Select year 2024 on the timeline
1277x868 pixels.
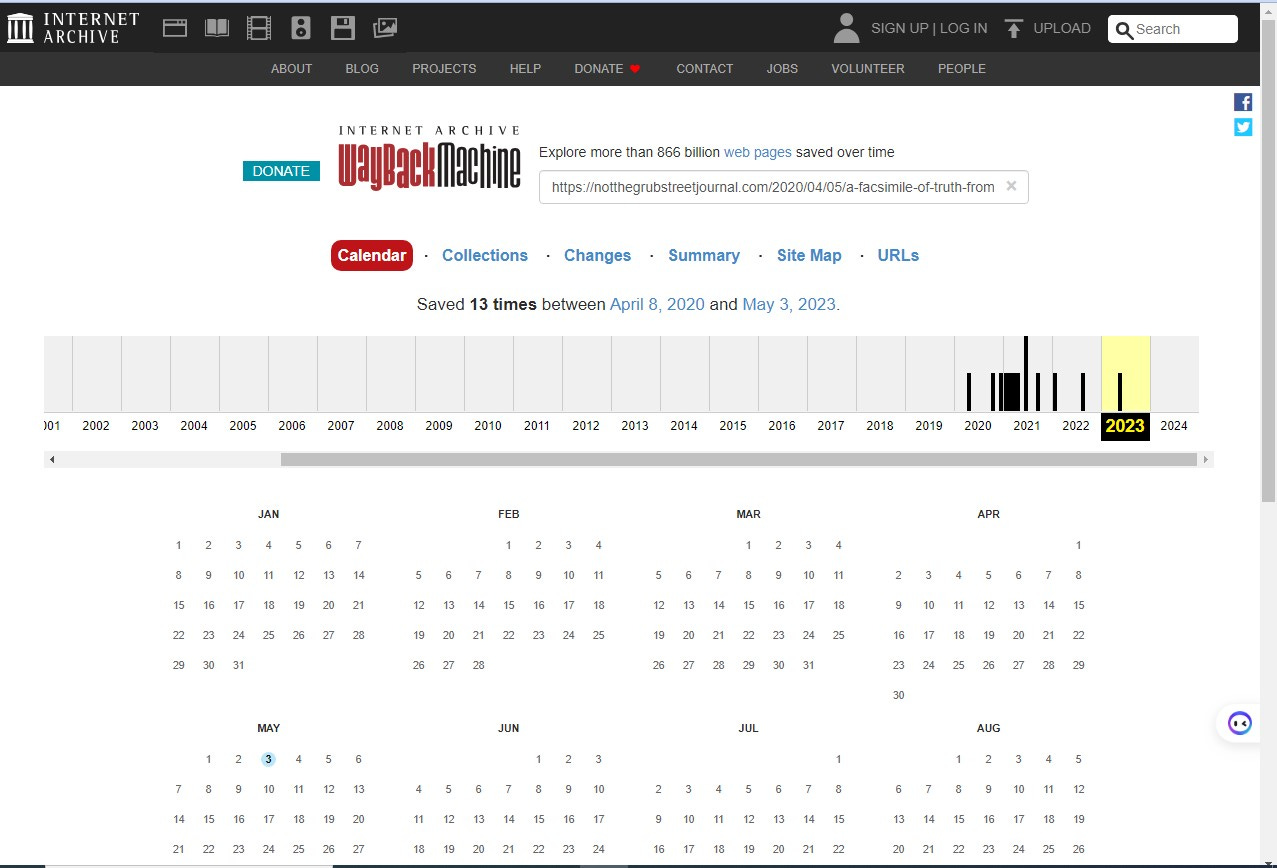[x=1174, y=426]
